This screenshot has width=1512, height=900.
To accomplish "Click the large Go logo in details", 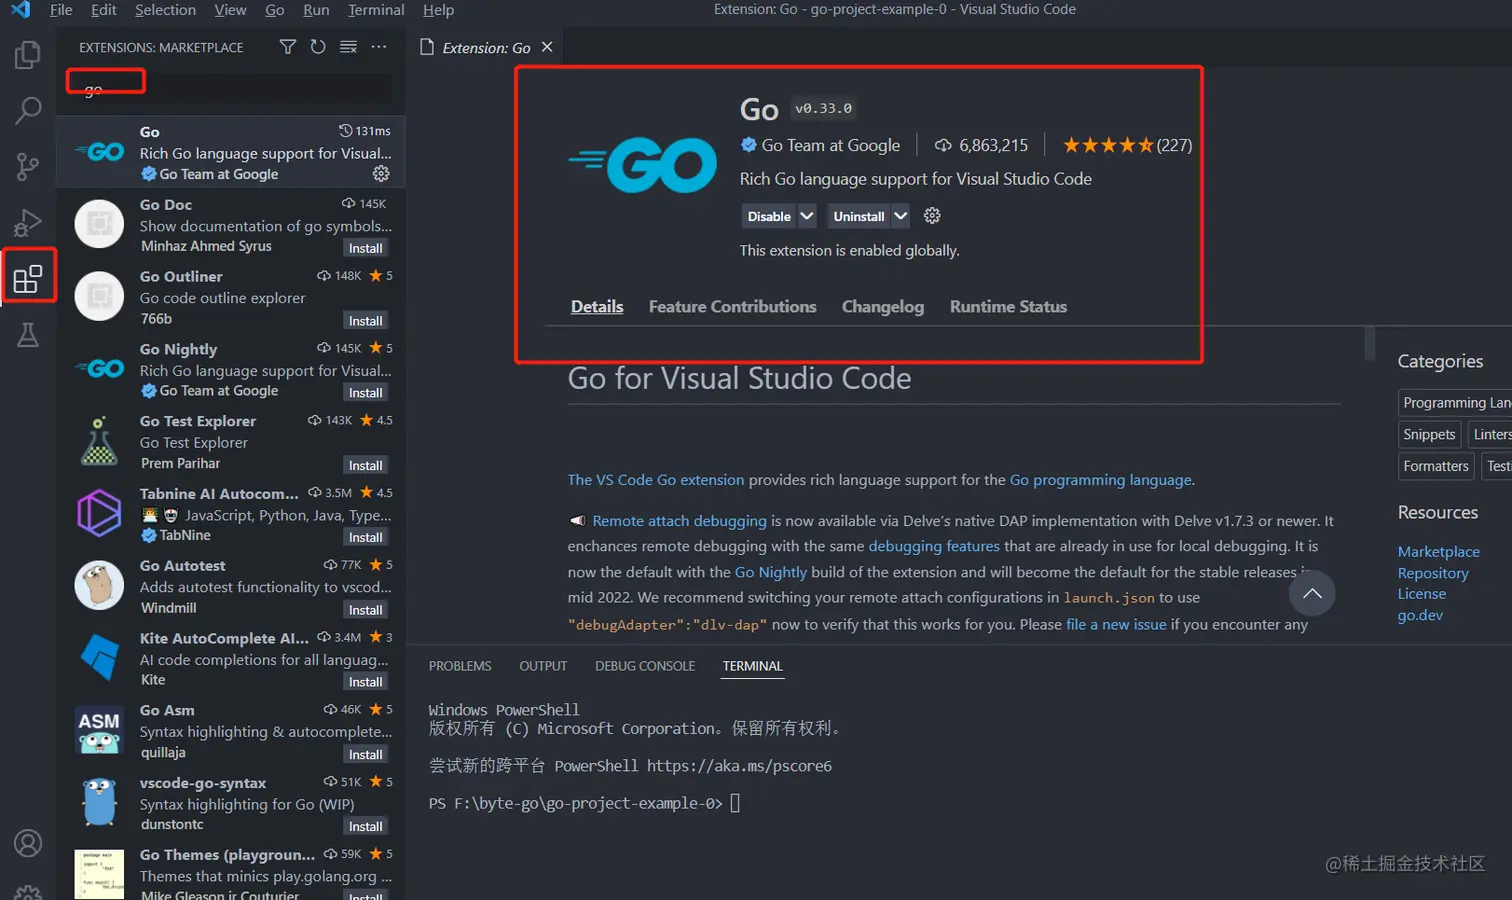I will 643,165.
